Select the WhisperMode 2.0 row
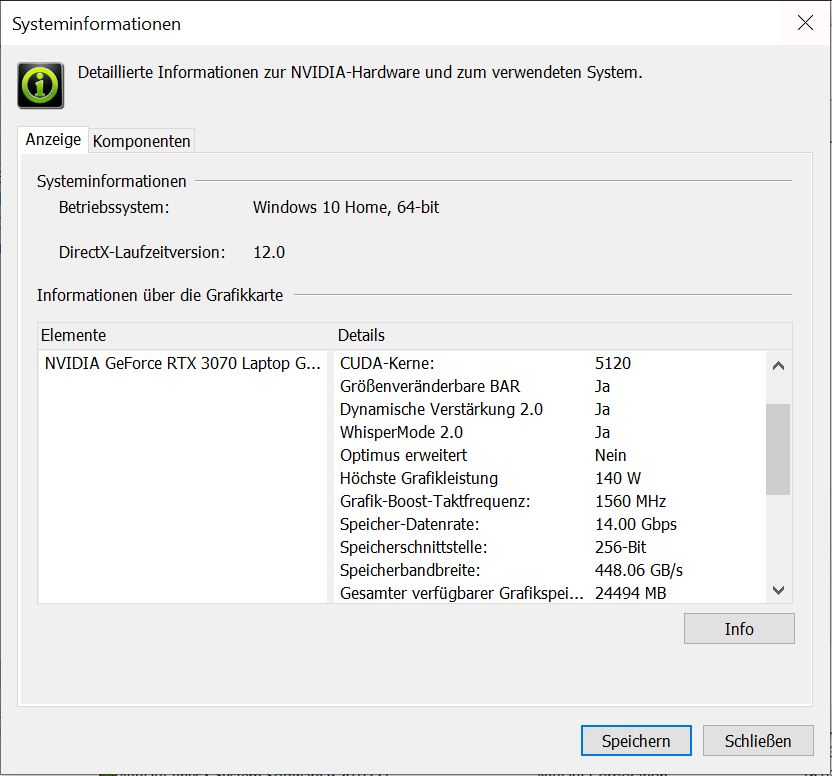Viewport: 832px width, 776px height. pos(550,432)
